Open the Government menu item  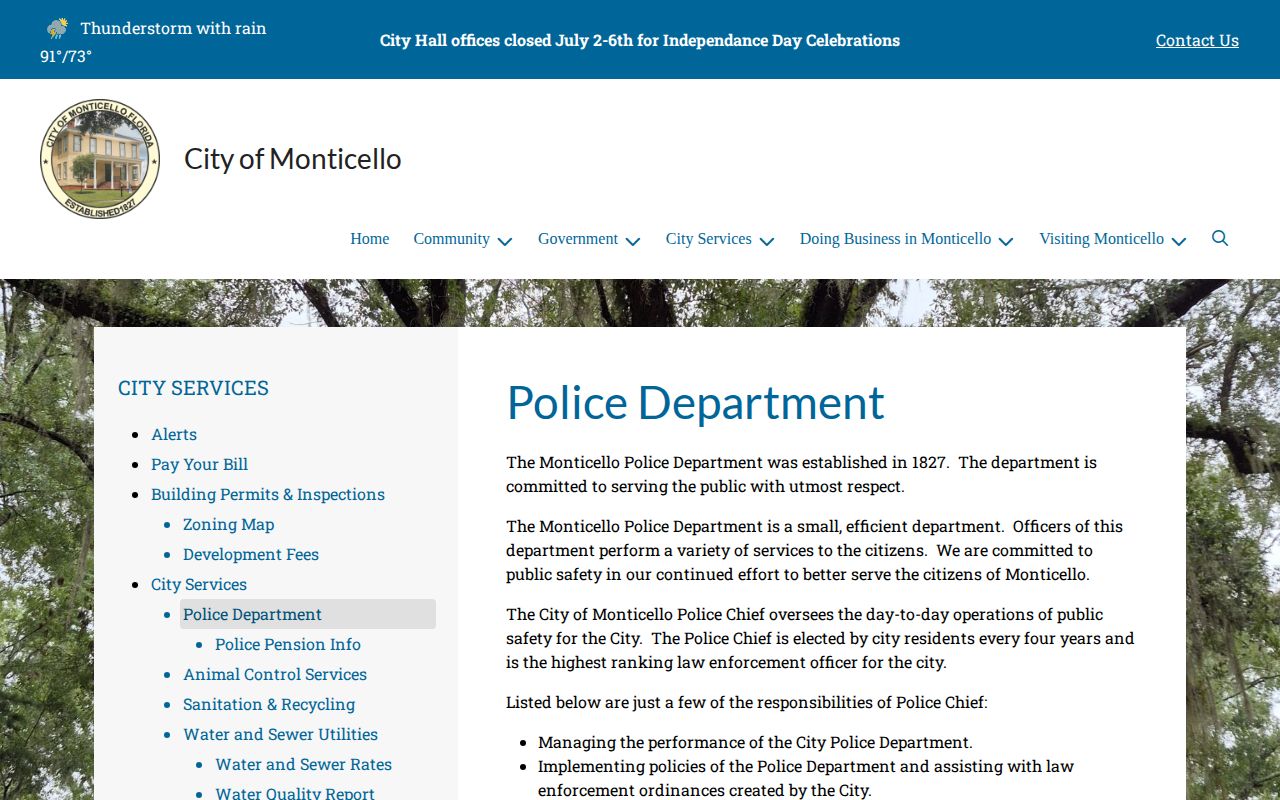tap(578, 239)
